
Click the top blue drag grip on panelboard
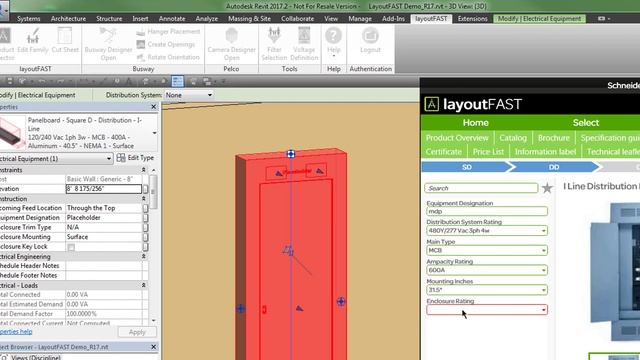pyautogui.click(x=291, y=154)
